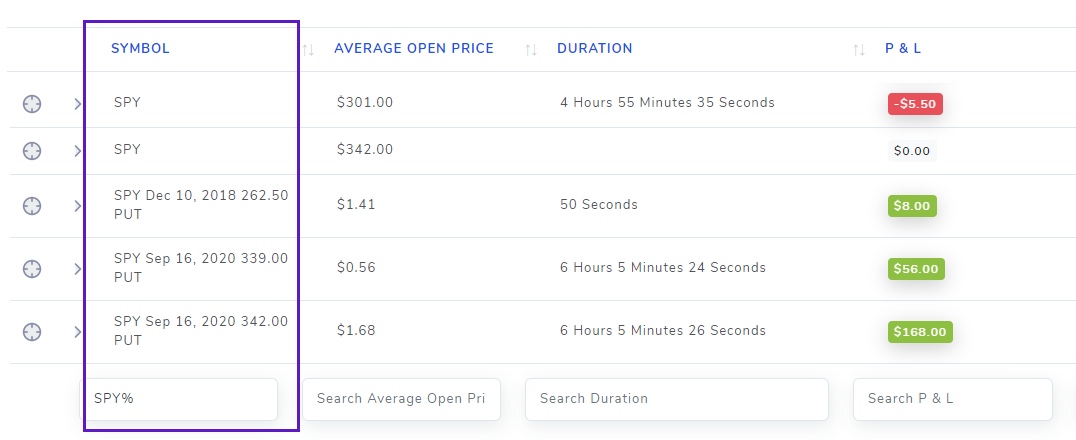Expand the SPY $301.00 row chevron
This screenshot has height=440, width=1076.
tap(78, 104)
